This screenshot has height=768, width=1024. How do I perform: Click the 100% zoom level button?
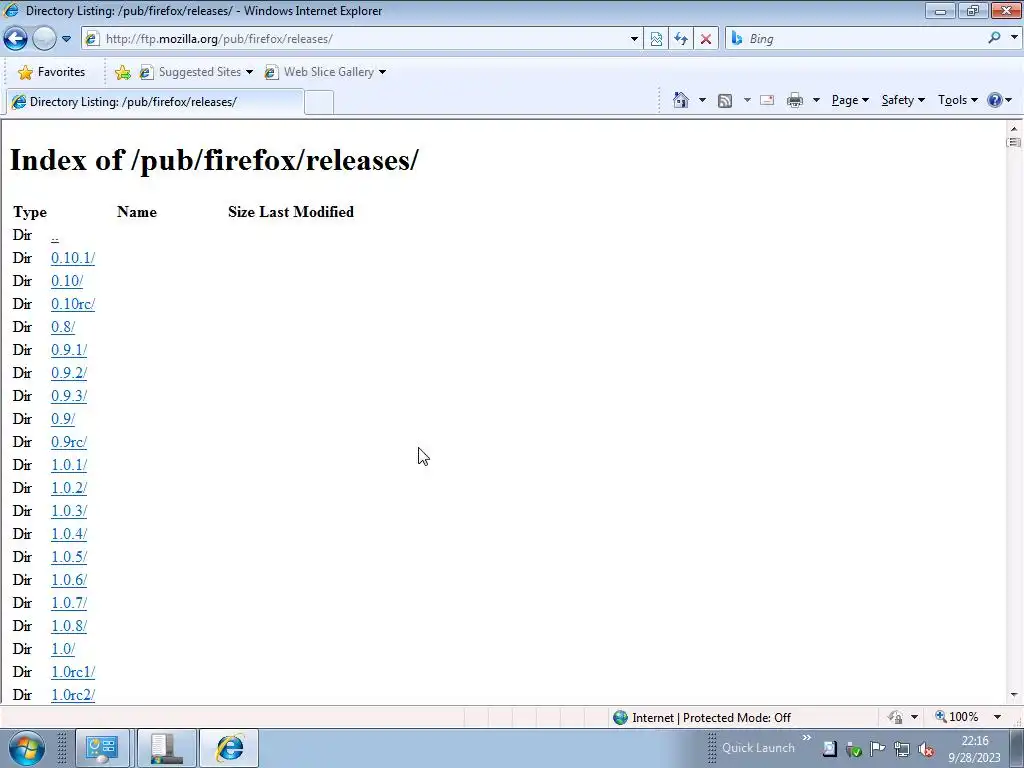click(956, 717)
